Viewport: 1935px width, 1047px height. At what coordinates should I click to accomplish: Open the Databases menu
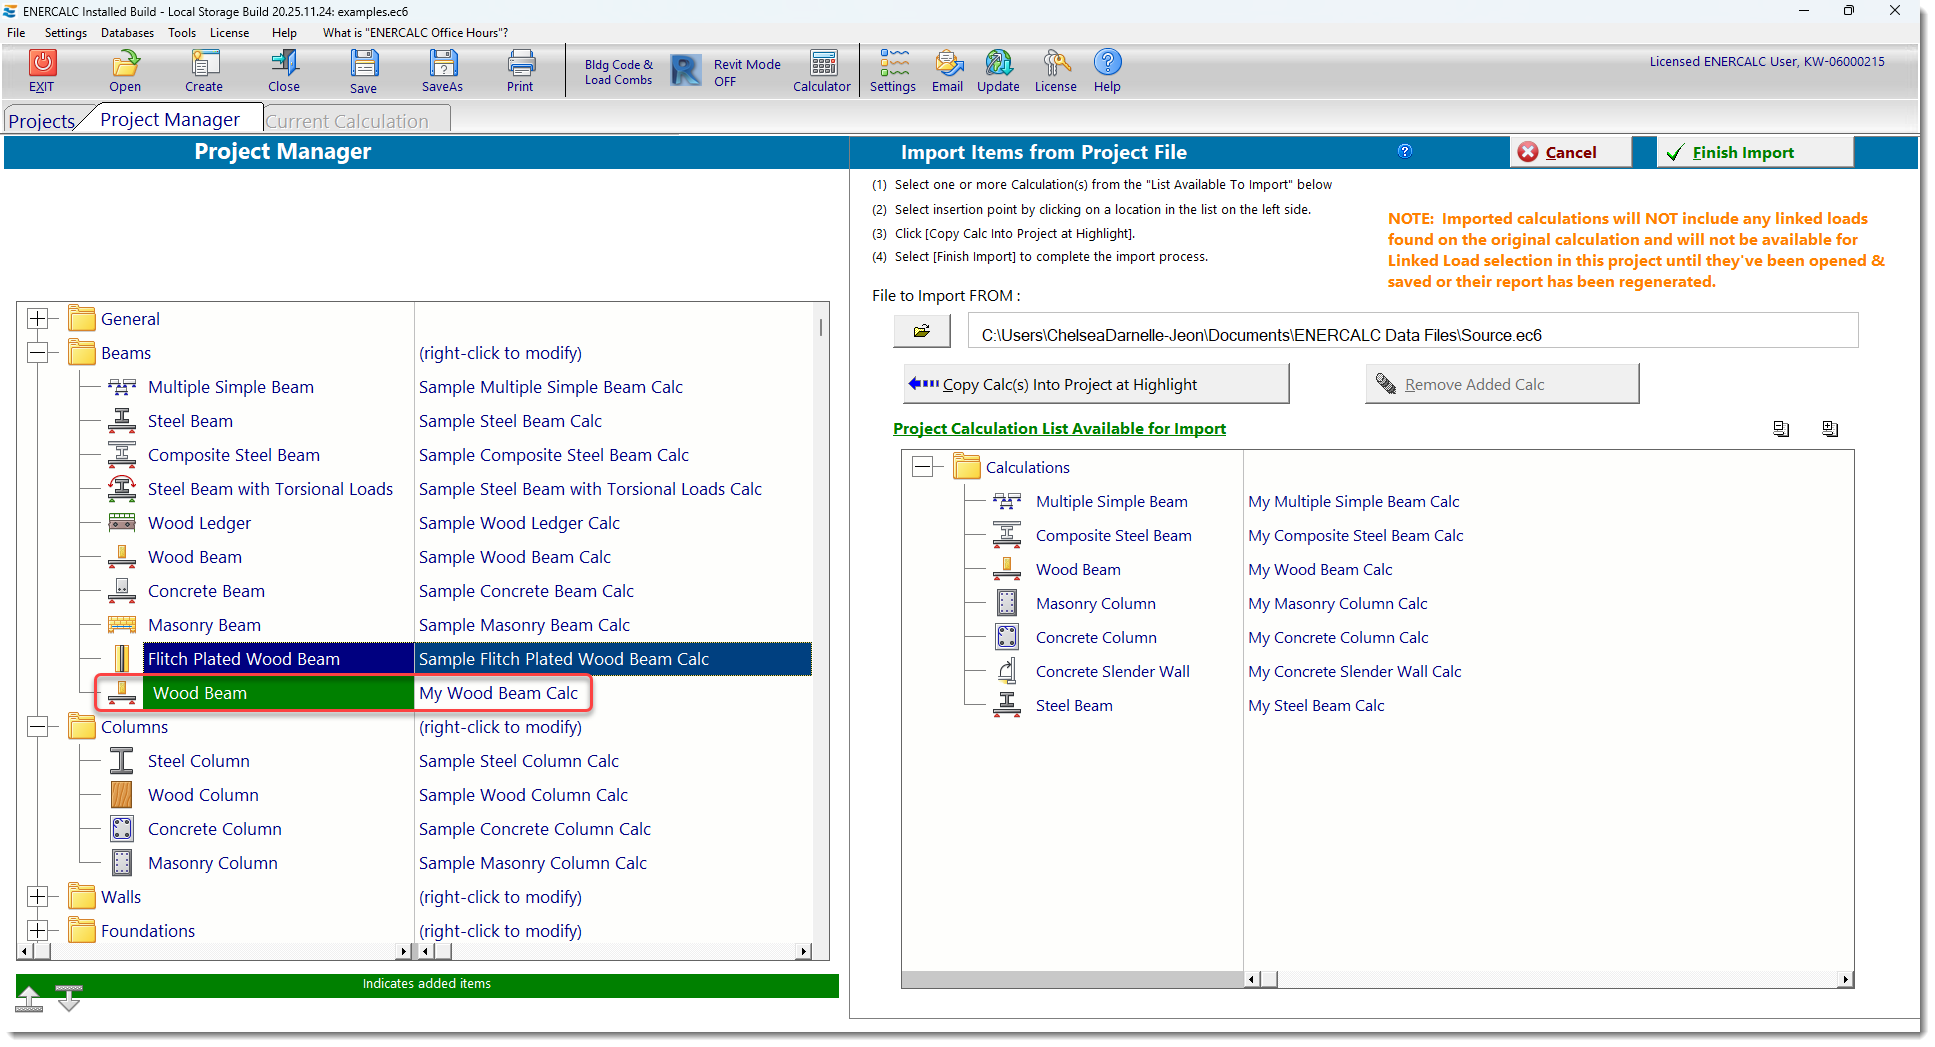pyautogui.click(x=127, y=32)
